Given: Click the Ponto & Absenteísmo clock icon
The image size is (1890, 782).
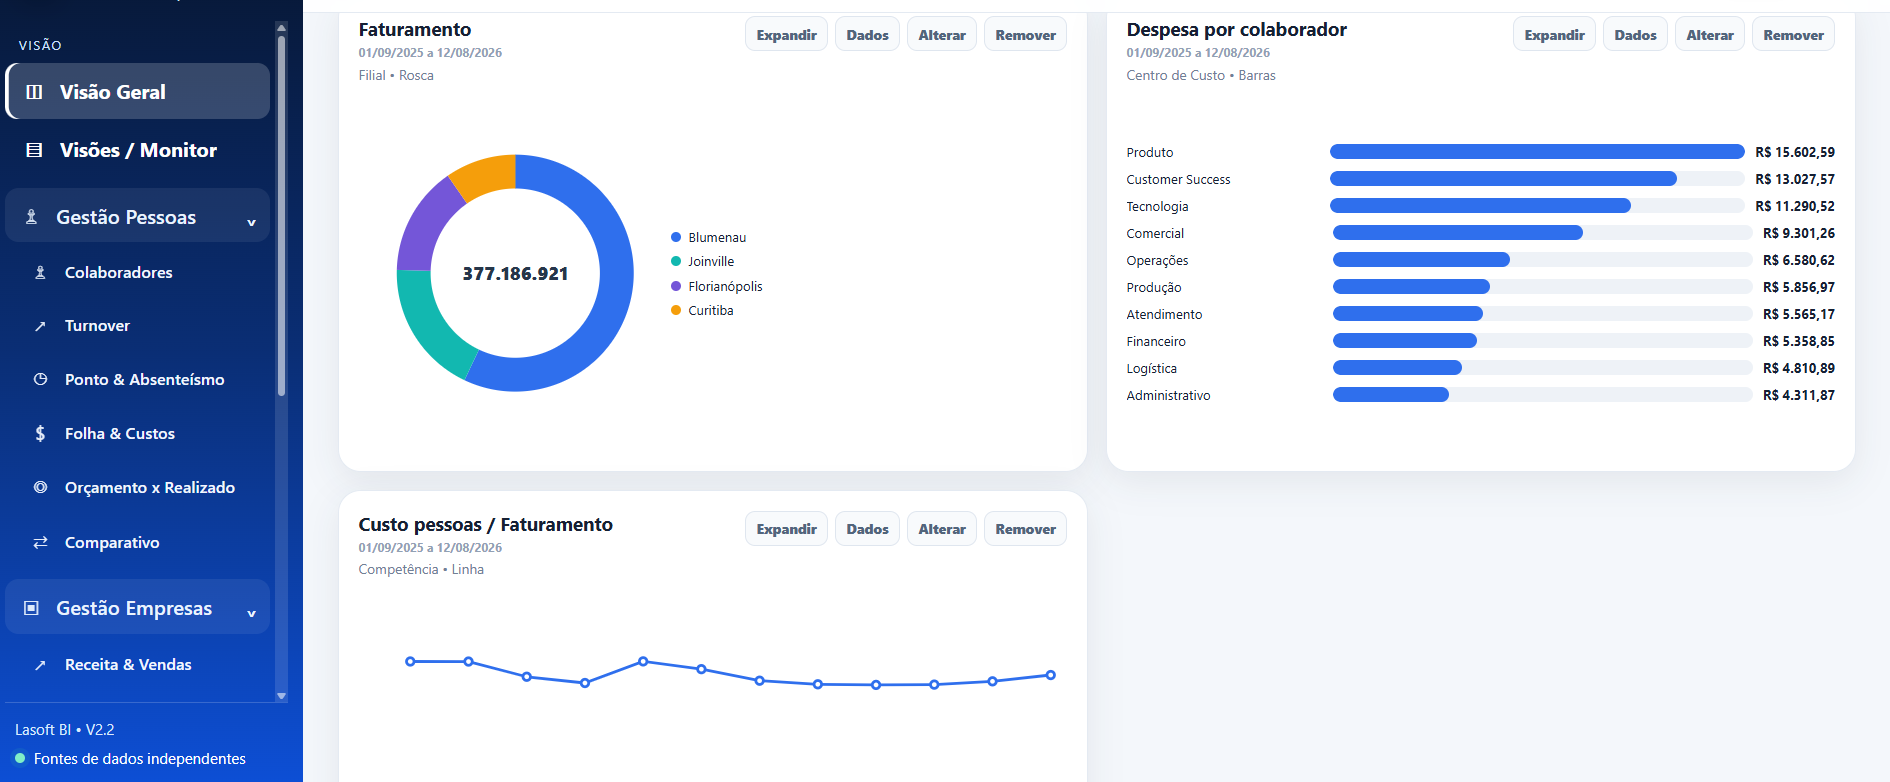Looking at the screenshot, I should point(40,380).
